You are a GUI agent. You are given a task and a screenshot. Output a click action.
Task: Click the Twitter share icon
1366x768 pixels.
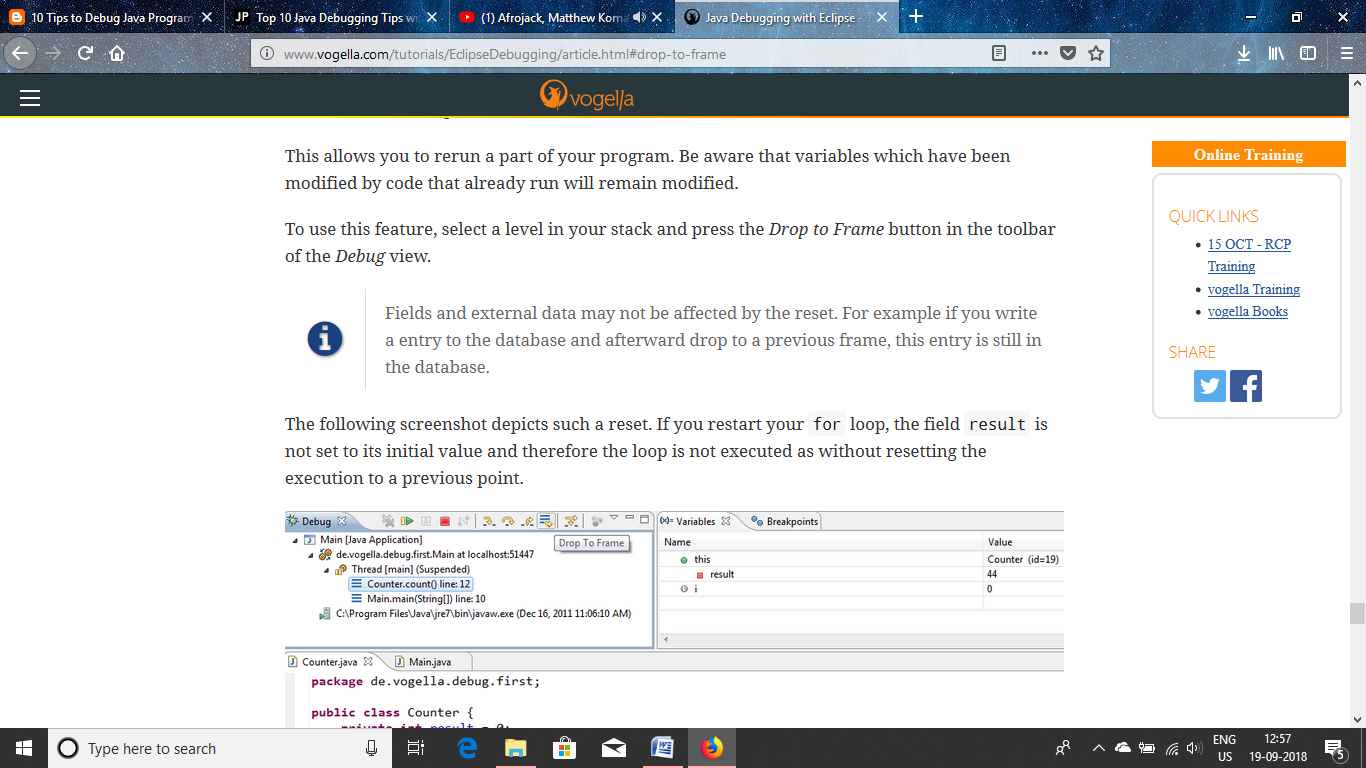(1209, 385)
